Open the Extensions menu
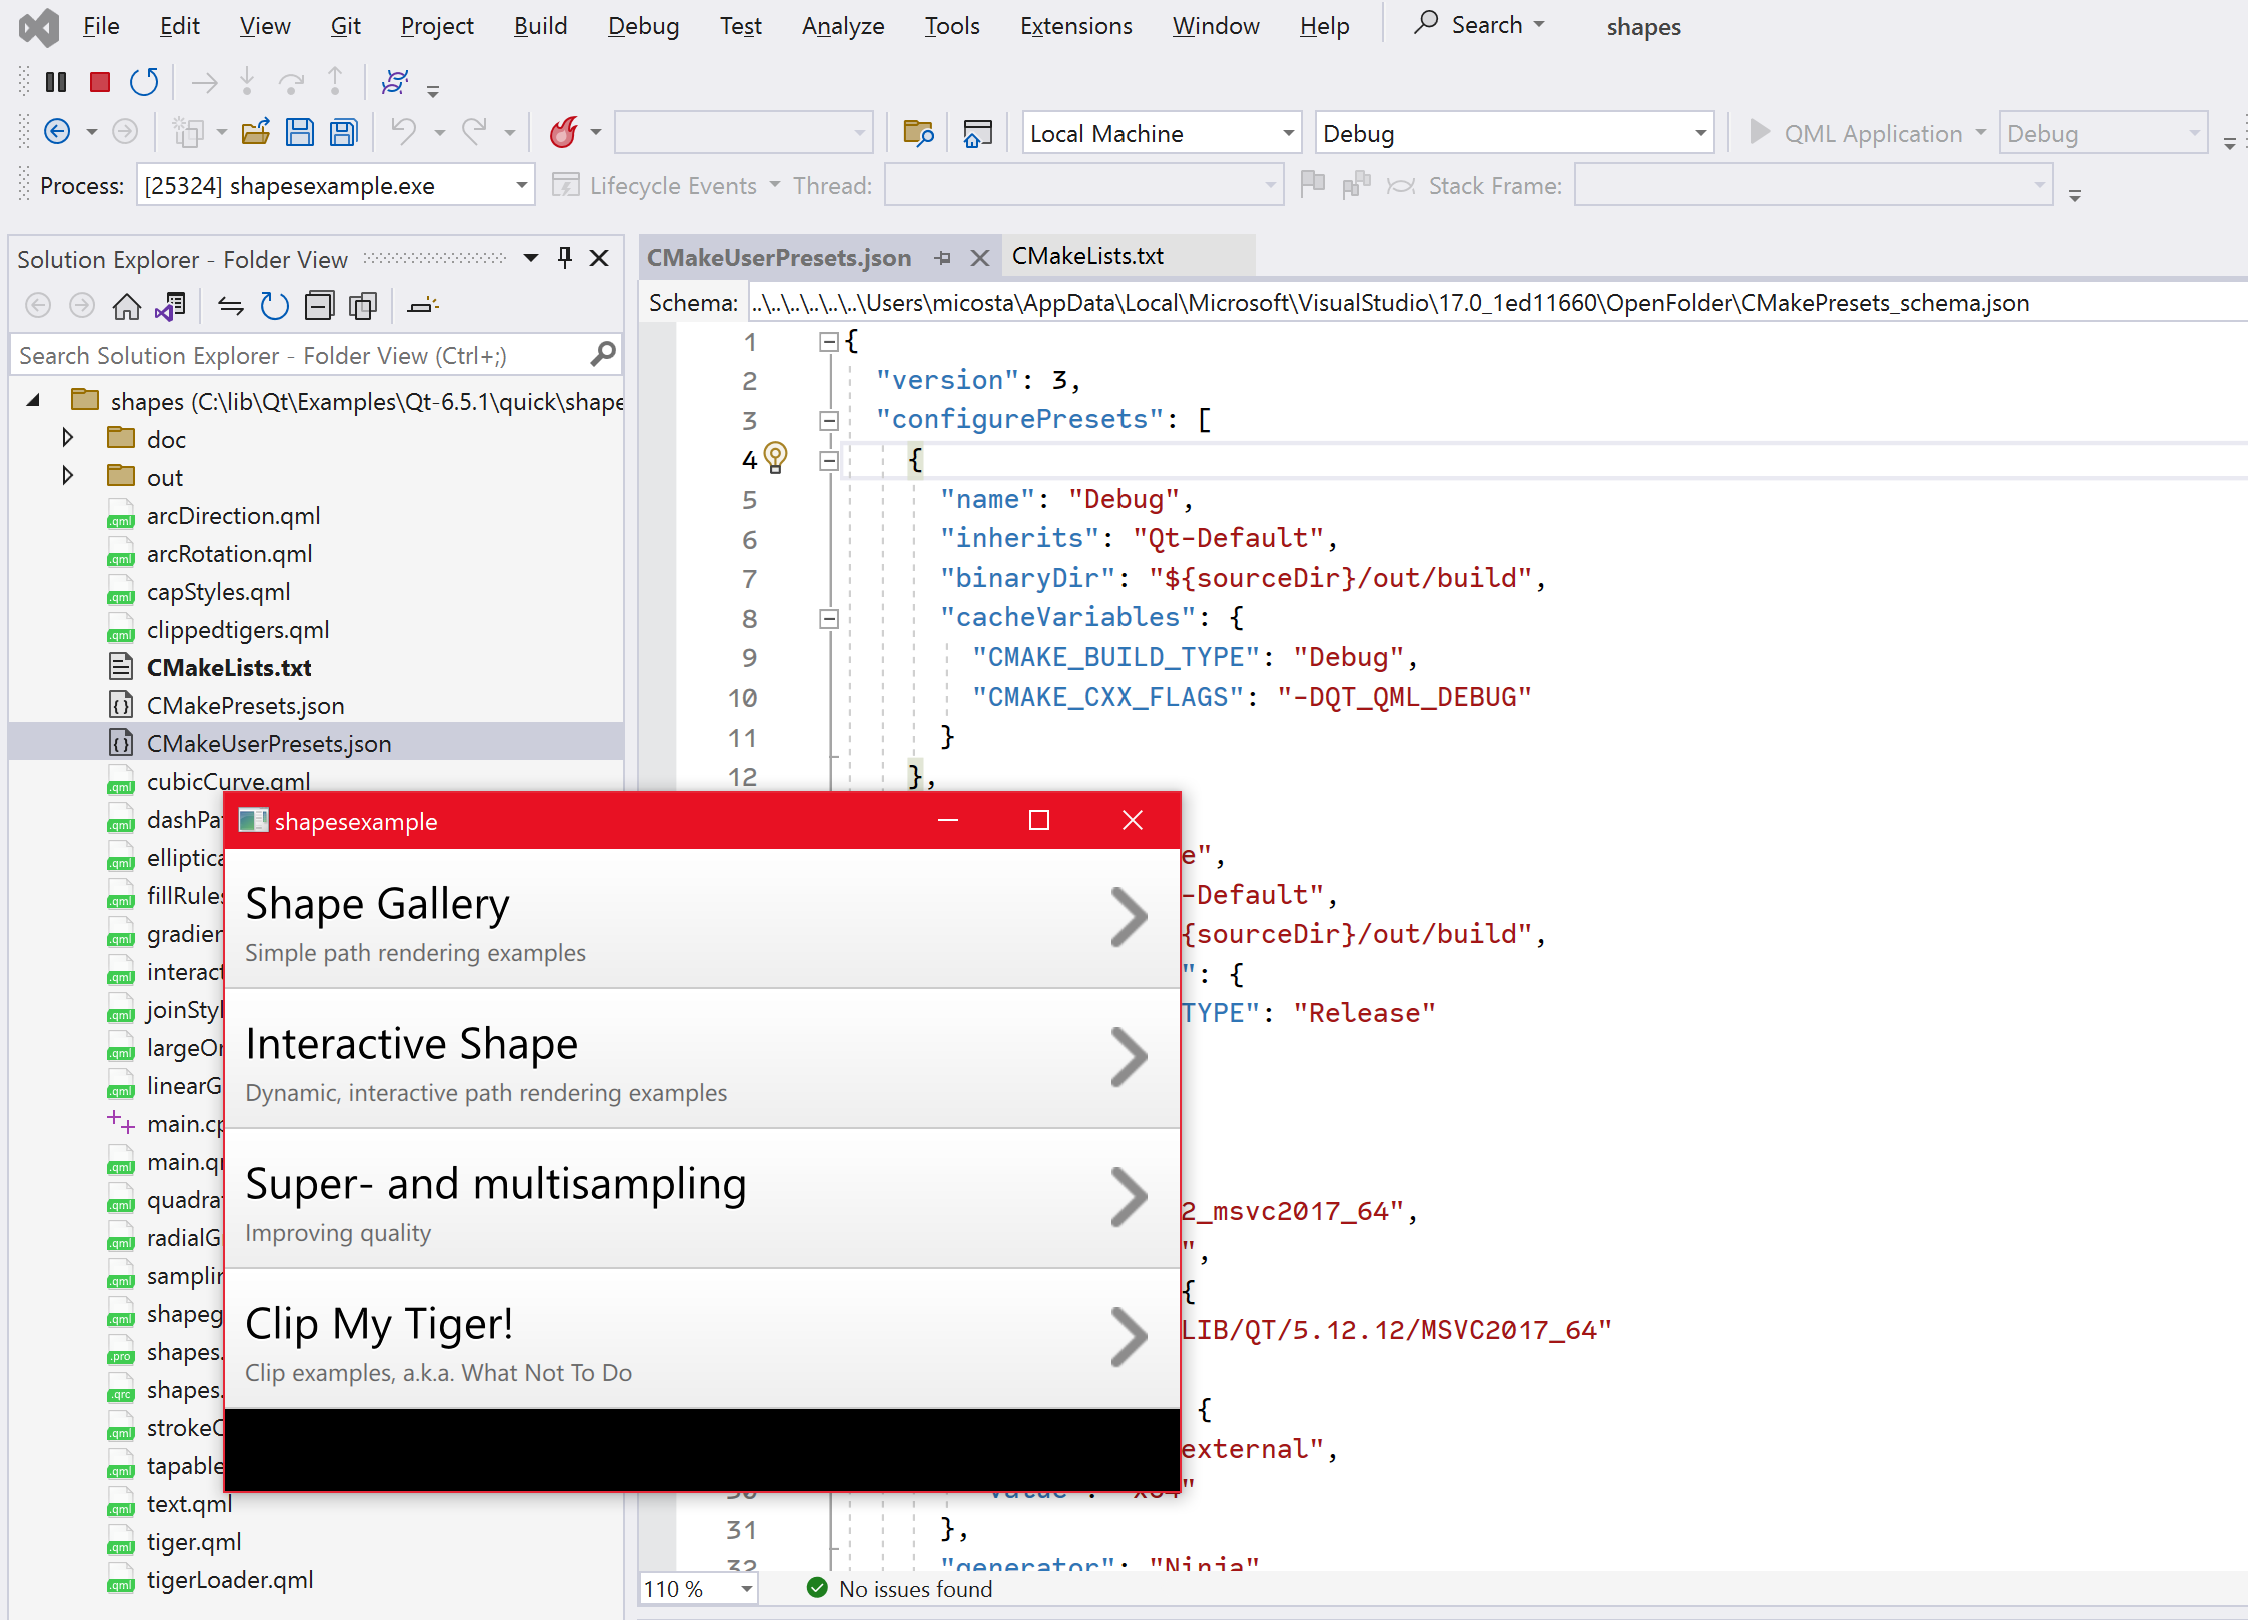Image resolution: width=2248 pixels, height=1620 pixels. pyautogui.click(x=1075, y=26)
